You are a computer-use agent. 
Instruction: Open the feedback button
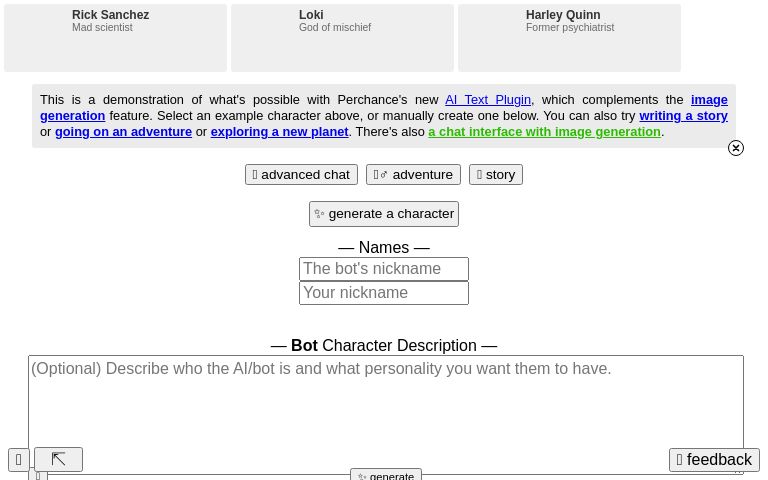point(714,460)
